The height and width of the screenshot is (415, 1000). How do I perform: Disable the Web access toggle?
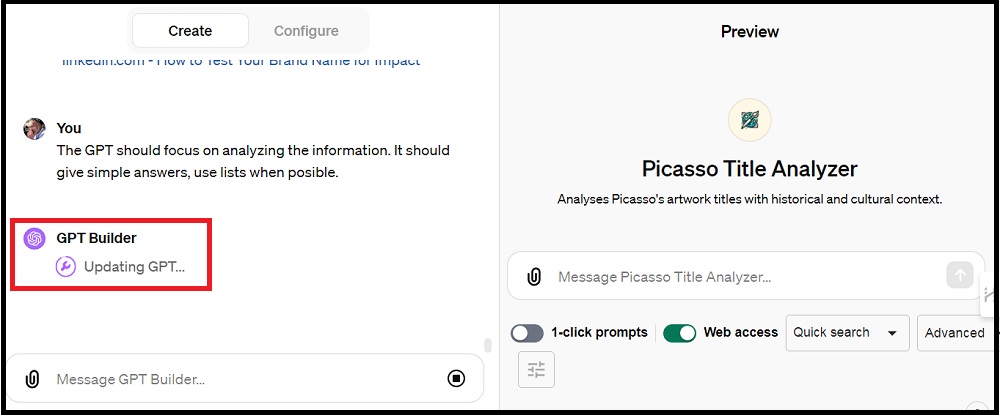(679, 333)
